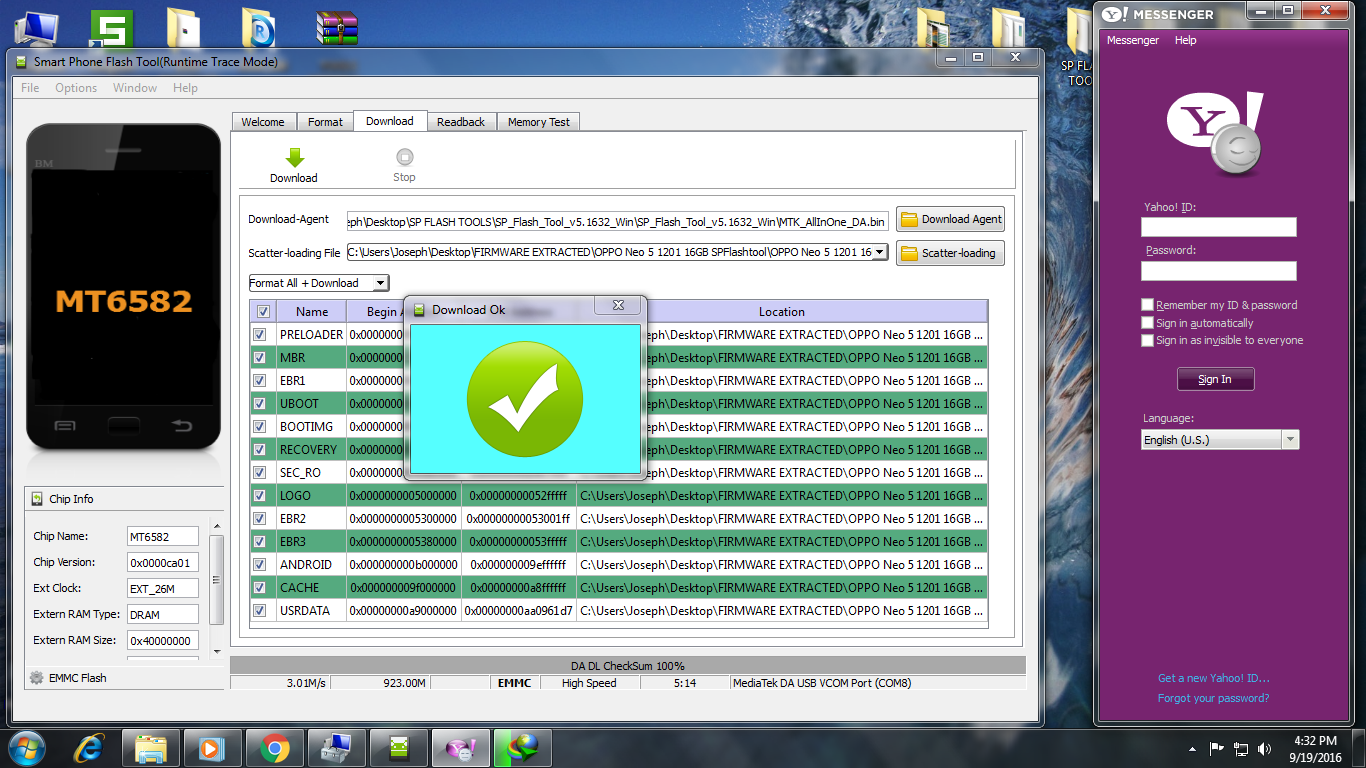Enable Remember my ID & password
This screenshot has height=768, width=1366.
point(1148,305)
